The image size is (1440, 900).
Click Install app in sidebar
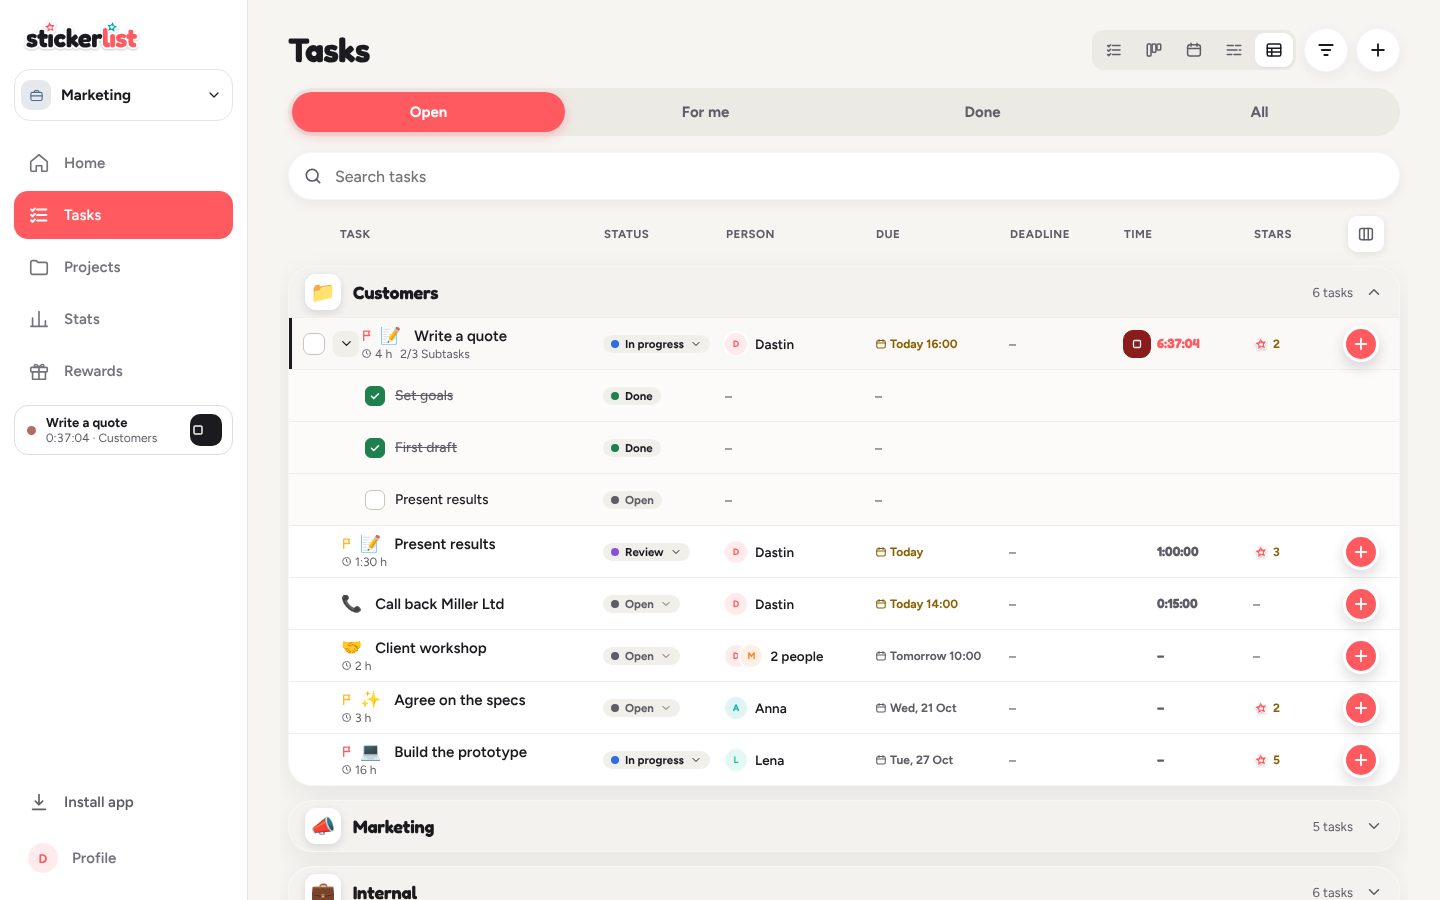pos(123,802)
